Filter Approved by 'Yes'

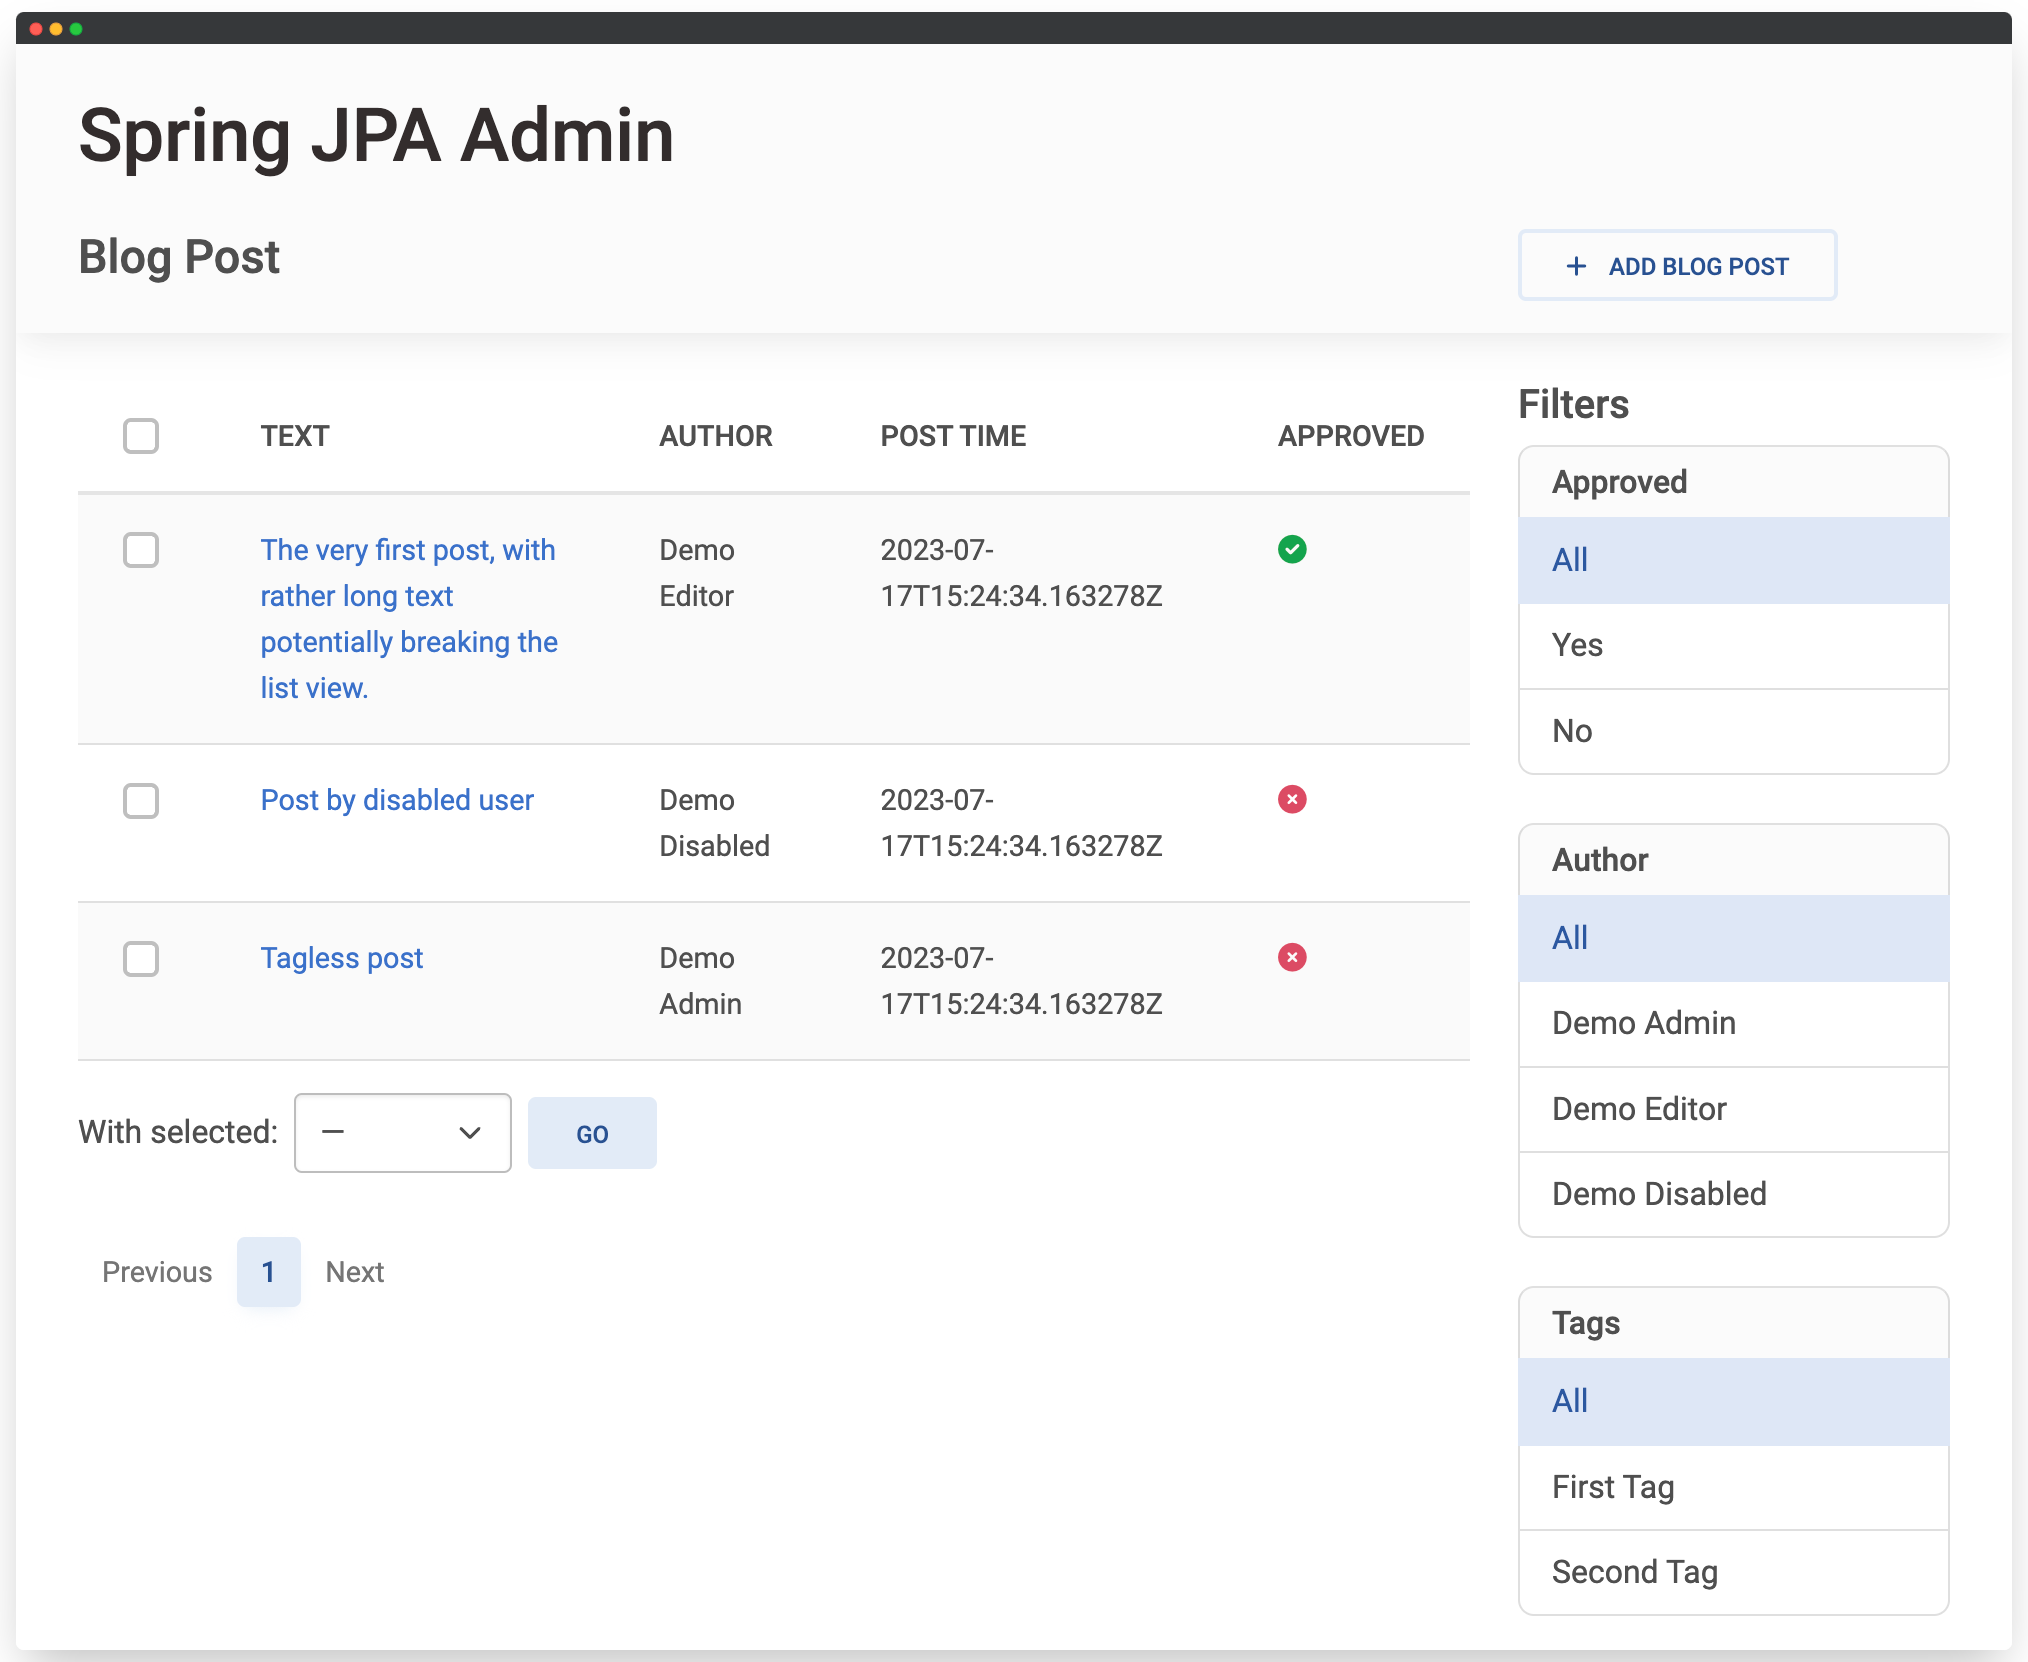pos(1733,646)
